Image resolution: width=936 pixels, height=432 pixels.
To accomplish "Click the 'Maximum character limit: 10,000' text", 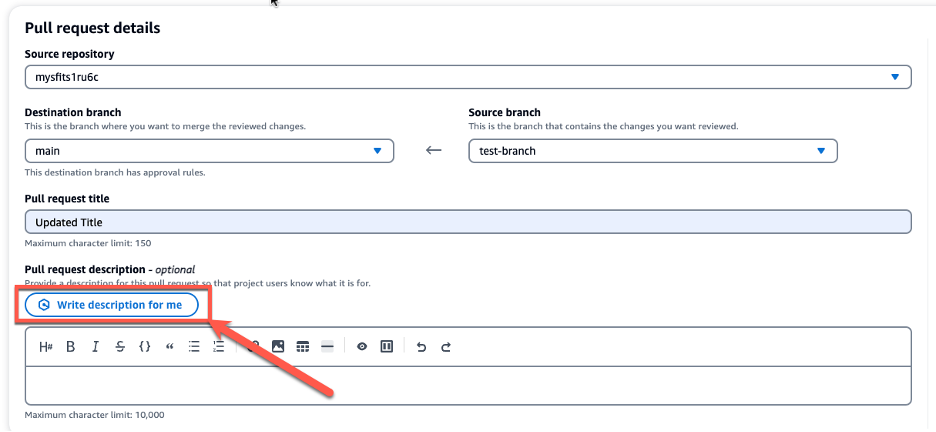I will pyautogui.click(x=94, y=415).
